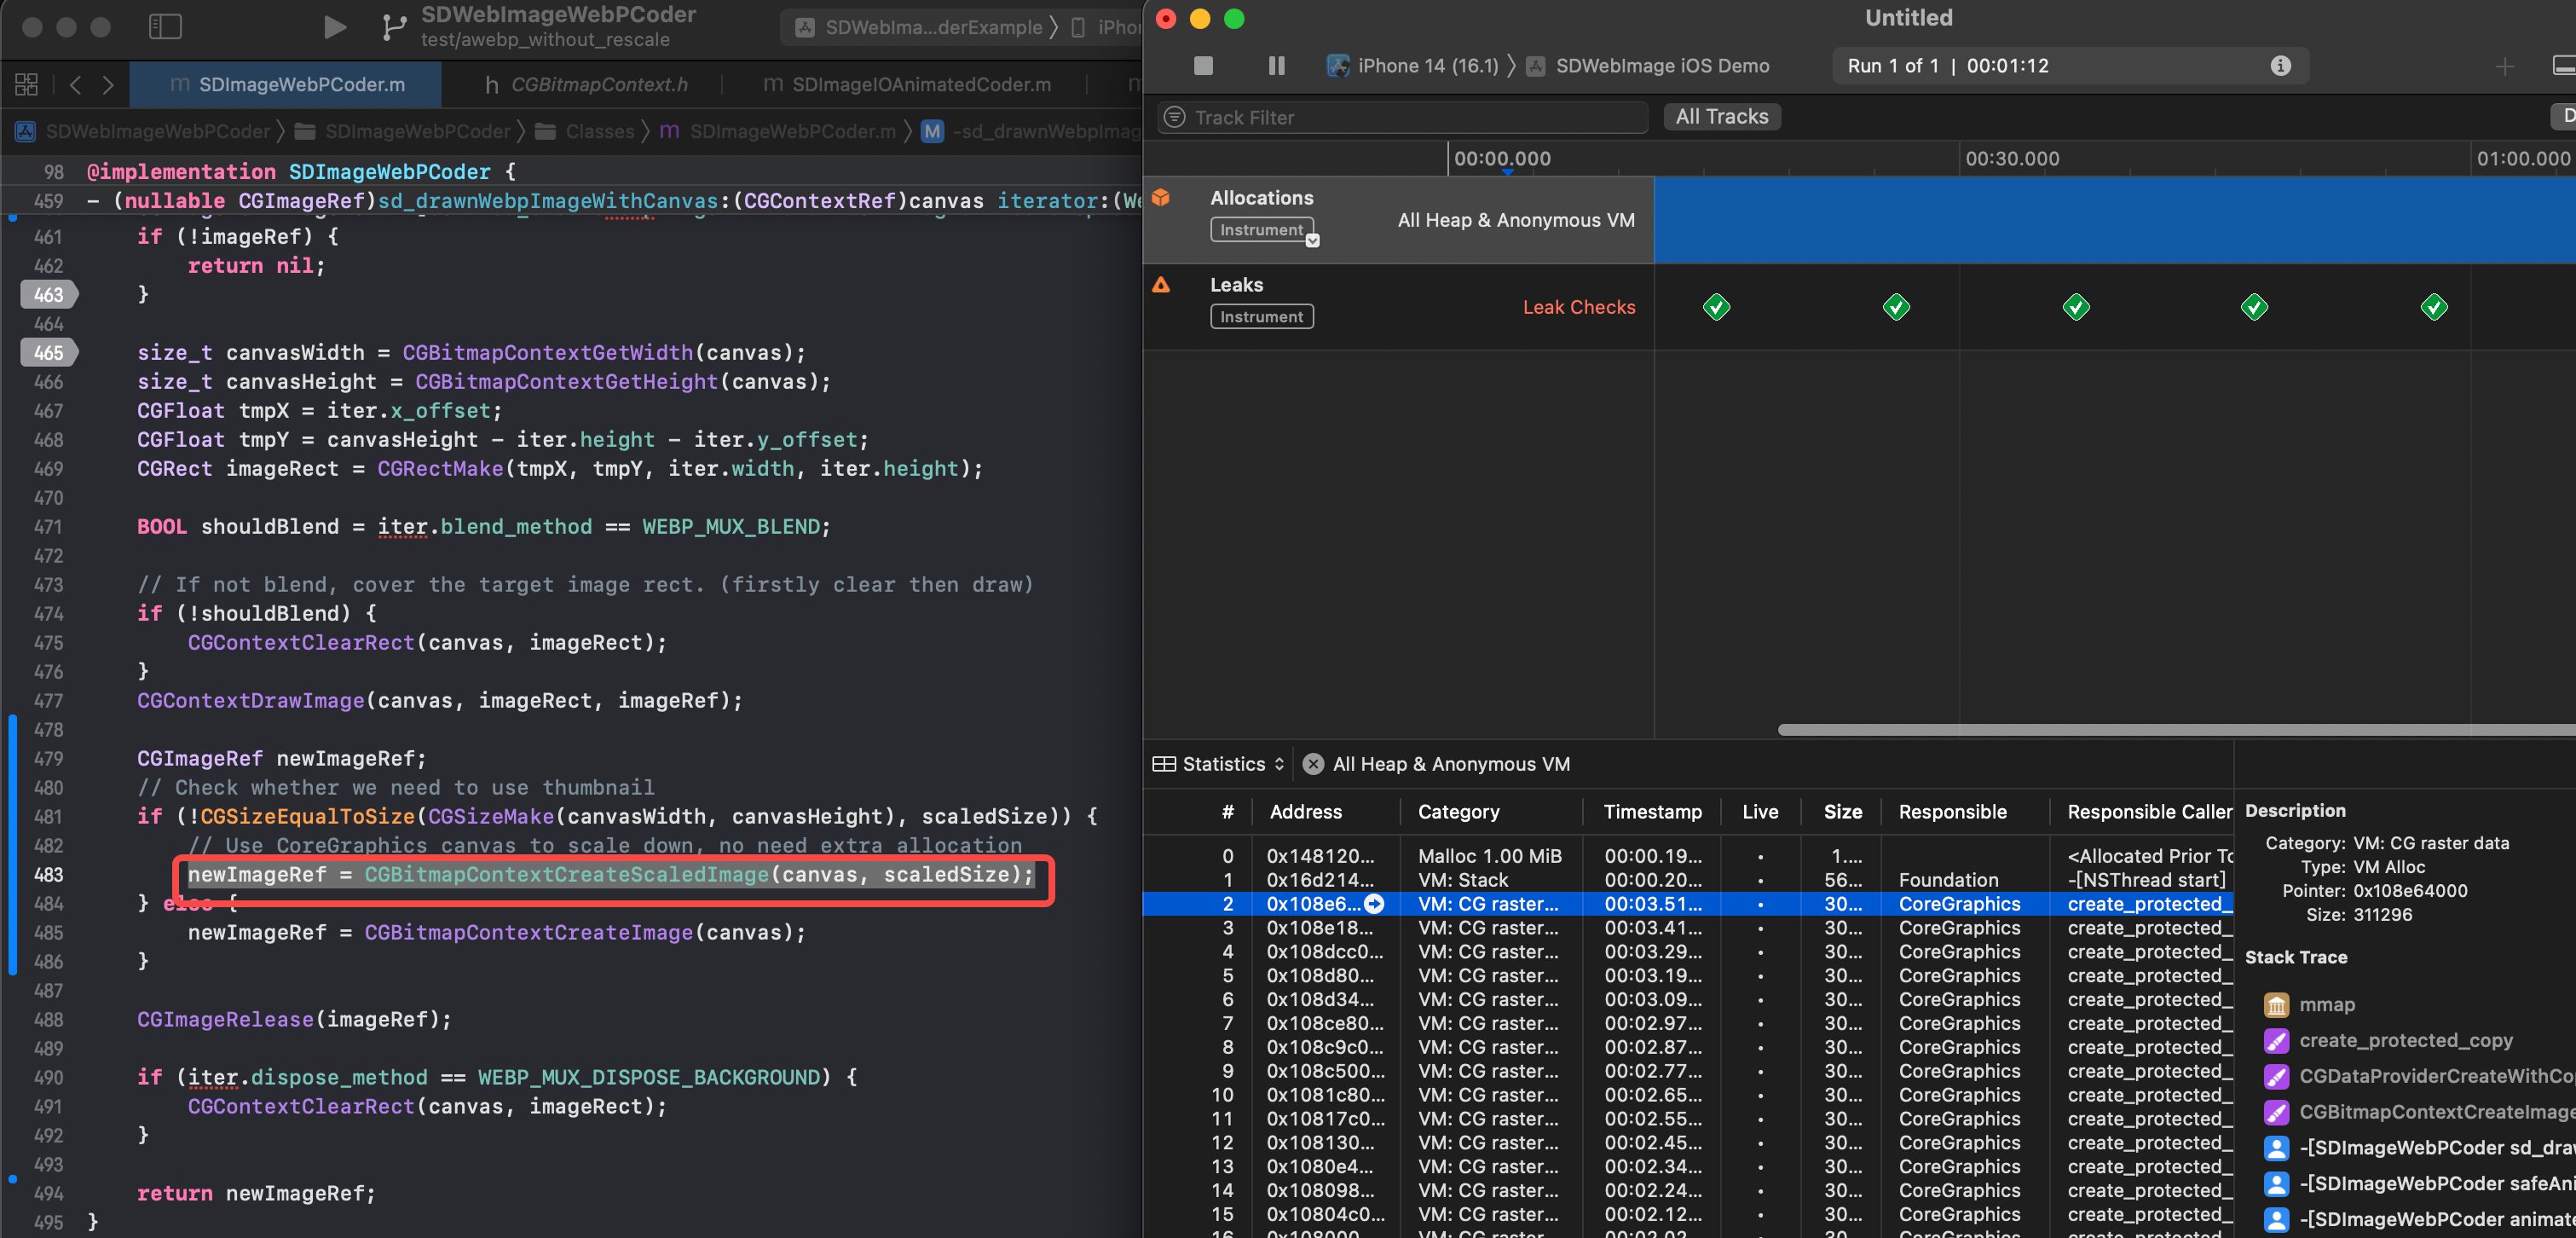Remove All Heap & Anonymous VM filter
This screenshot has height=1238, width=2576.
tap(1313, 764)
